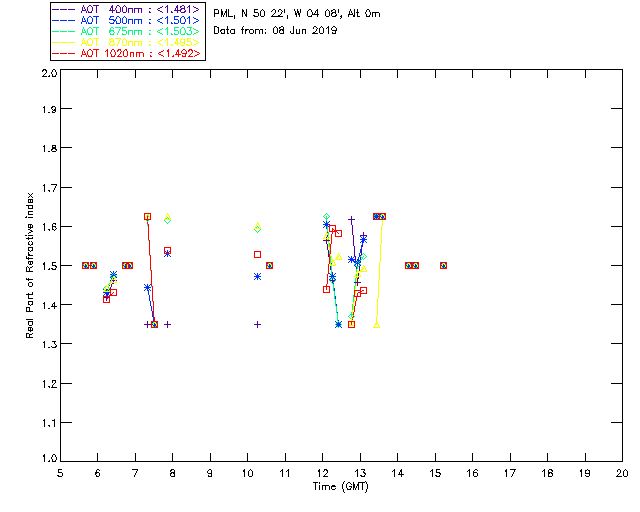Select the yellow triangle marker at 1.35 value
This screenshot has width=640, height=512.
tap(377, 325)
